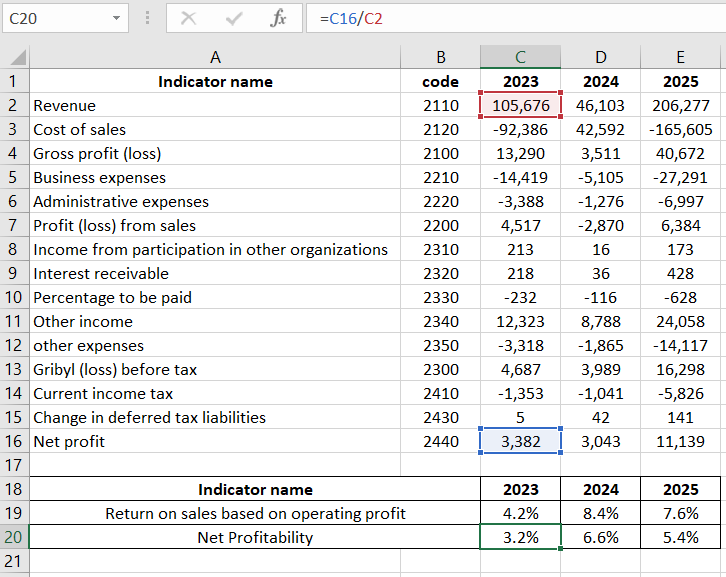Image resolution: width=726 pixels, height=577 pixels.
Task: Select row 1 header
Action: (x=14, y=81)
